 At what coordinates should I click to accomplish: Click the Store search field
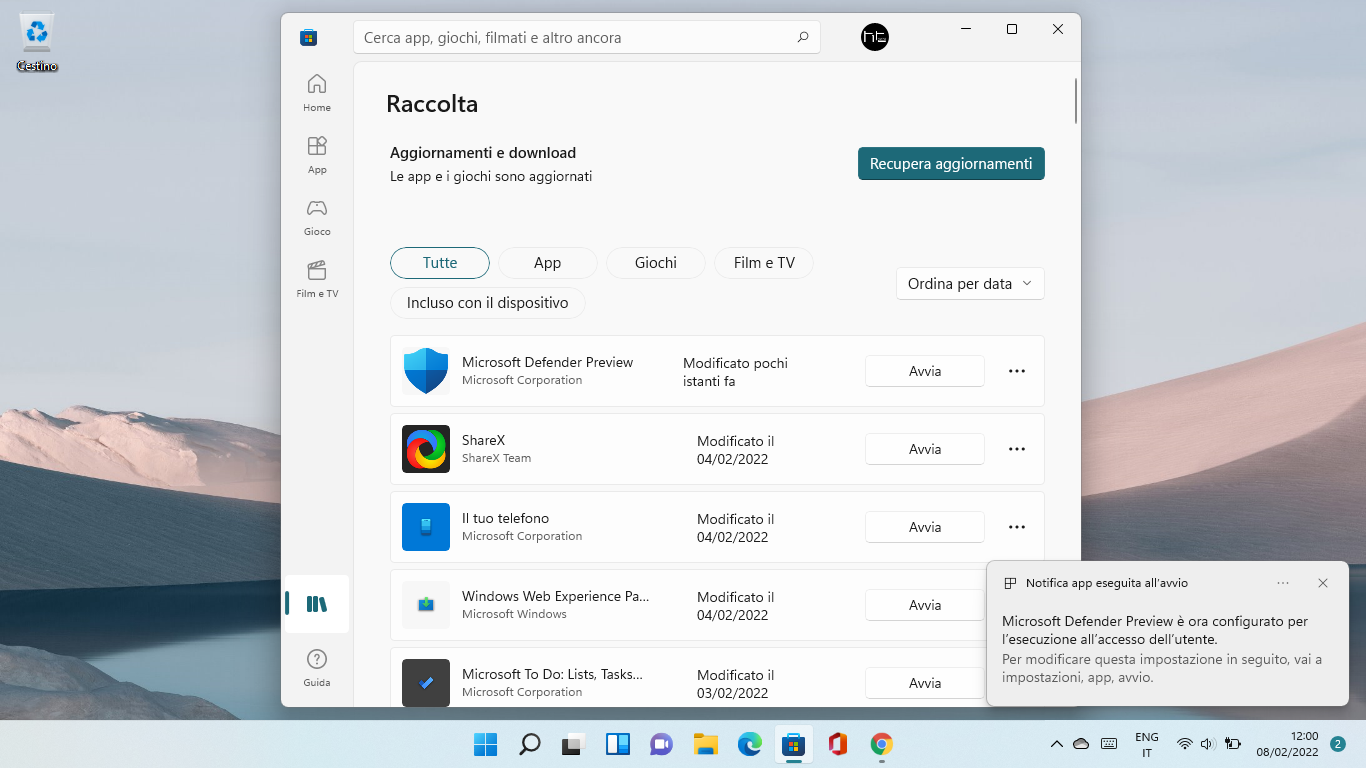[x=587, y=38]
